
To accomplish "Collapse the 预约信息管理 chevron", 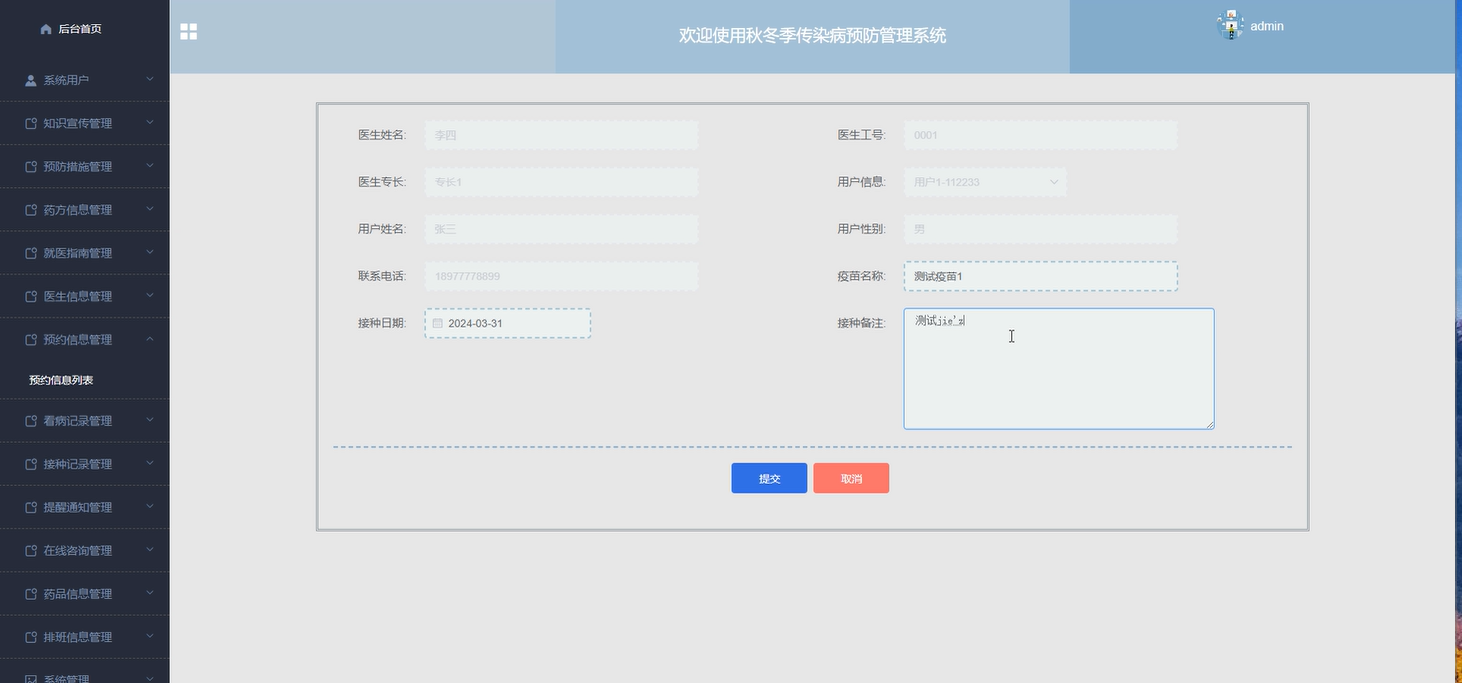I will [150, 339].
